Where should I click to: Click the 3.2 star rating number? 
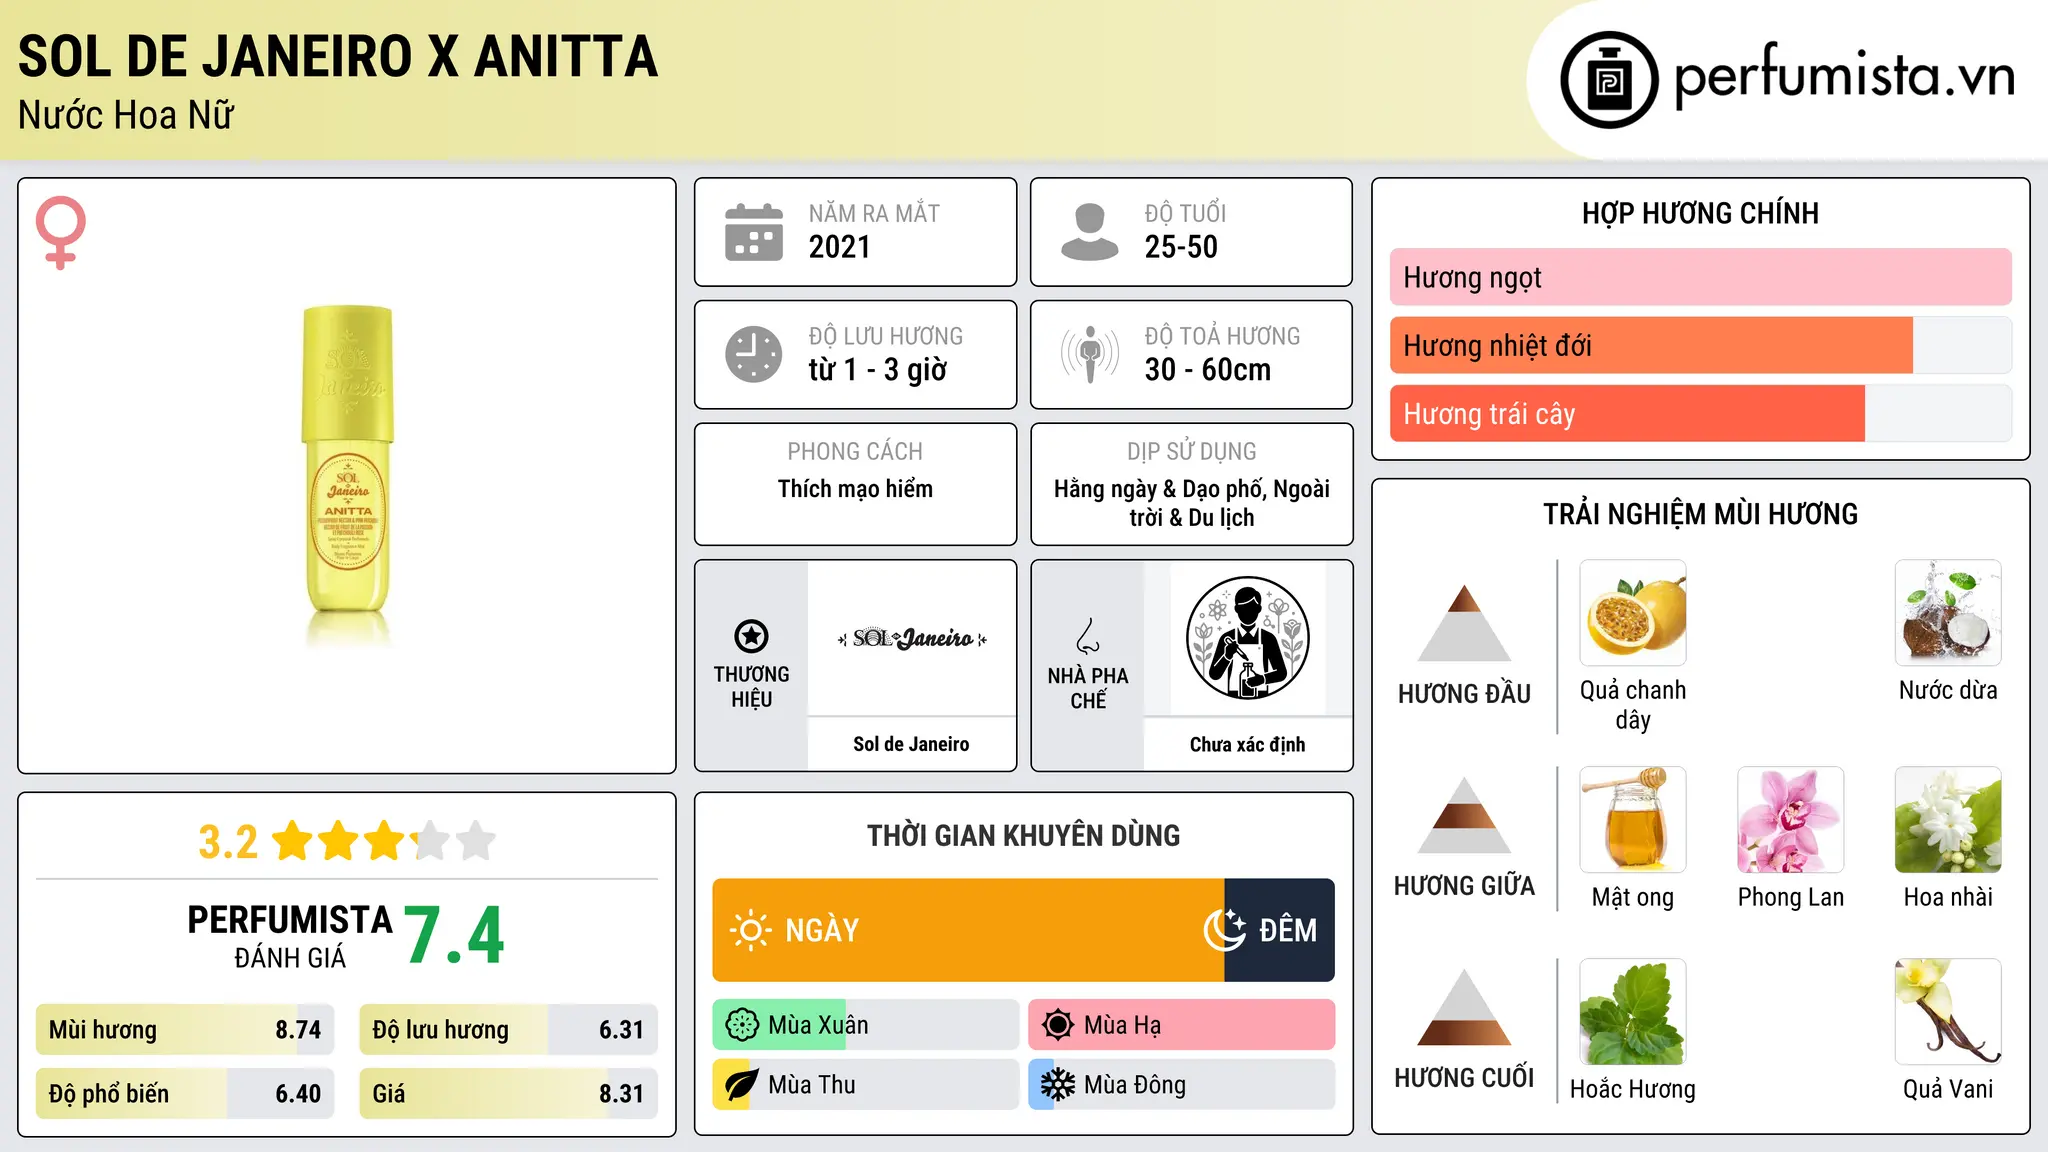[228, 842]
